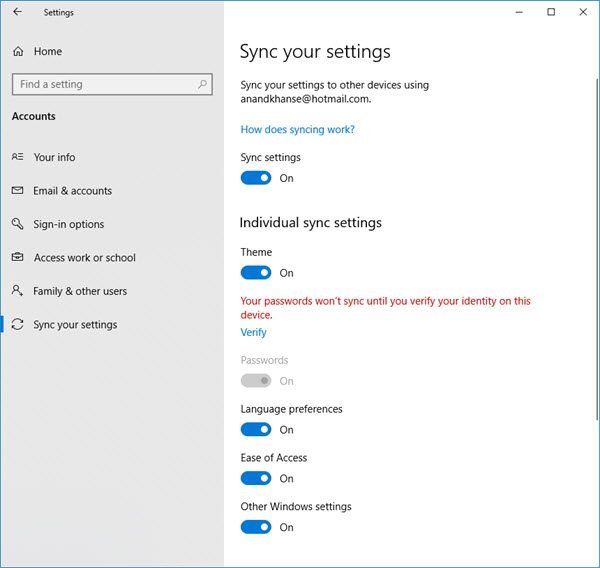The image size is (600, 568).
Task: Click the Sync your settings icon
Action: [17, 325]
